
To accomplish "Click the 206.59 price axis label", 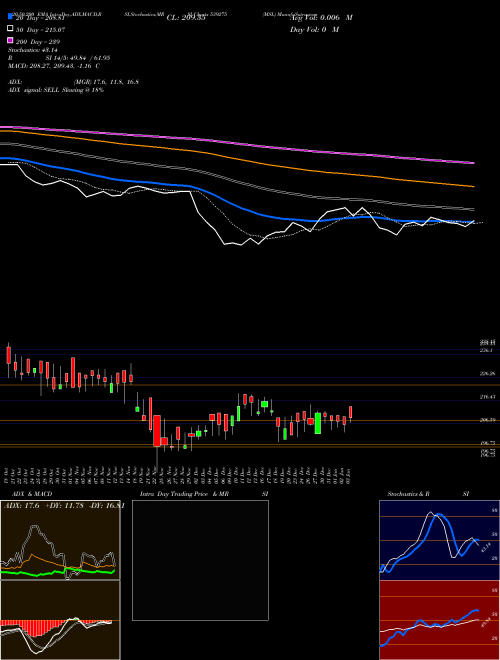I will click(488, 420).
